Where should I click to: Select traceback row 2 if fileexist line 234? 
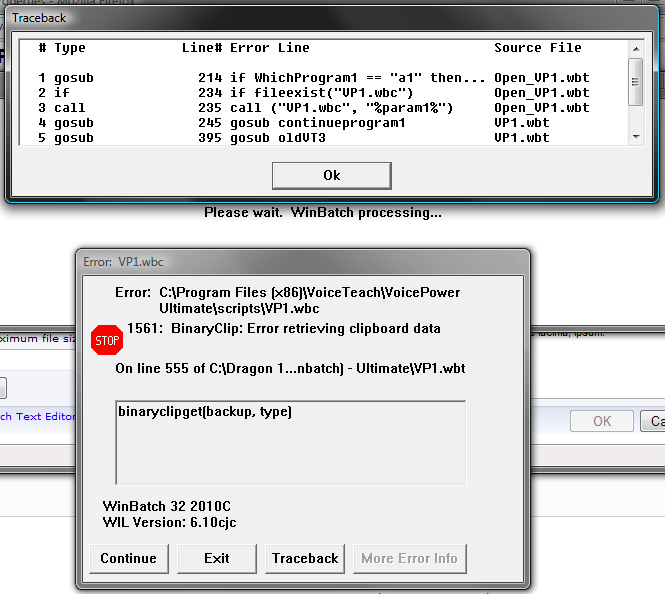[x=314, y=92]
